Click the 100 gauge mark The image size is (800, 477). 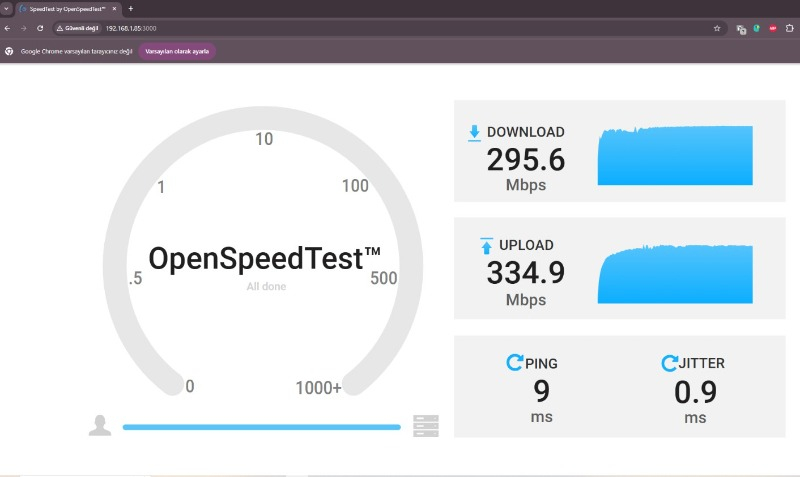(355, 186)
